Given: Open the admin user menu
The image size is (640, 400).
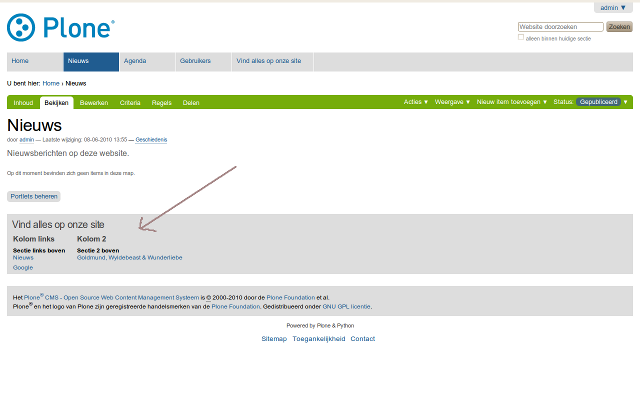Looking at the screenshot, I should [614, 7].
